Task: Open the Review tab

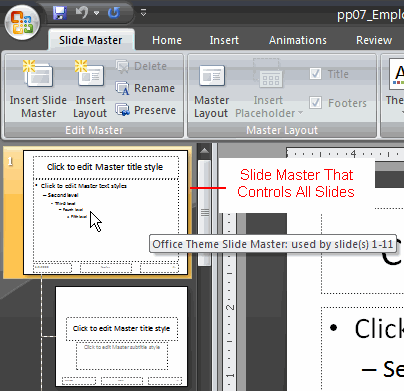Action: 374,40
